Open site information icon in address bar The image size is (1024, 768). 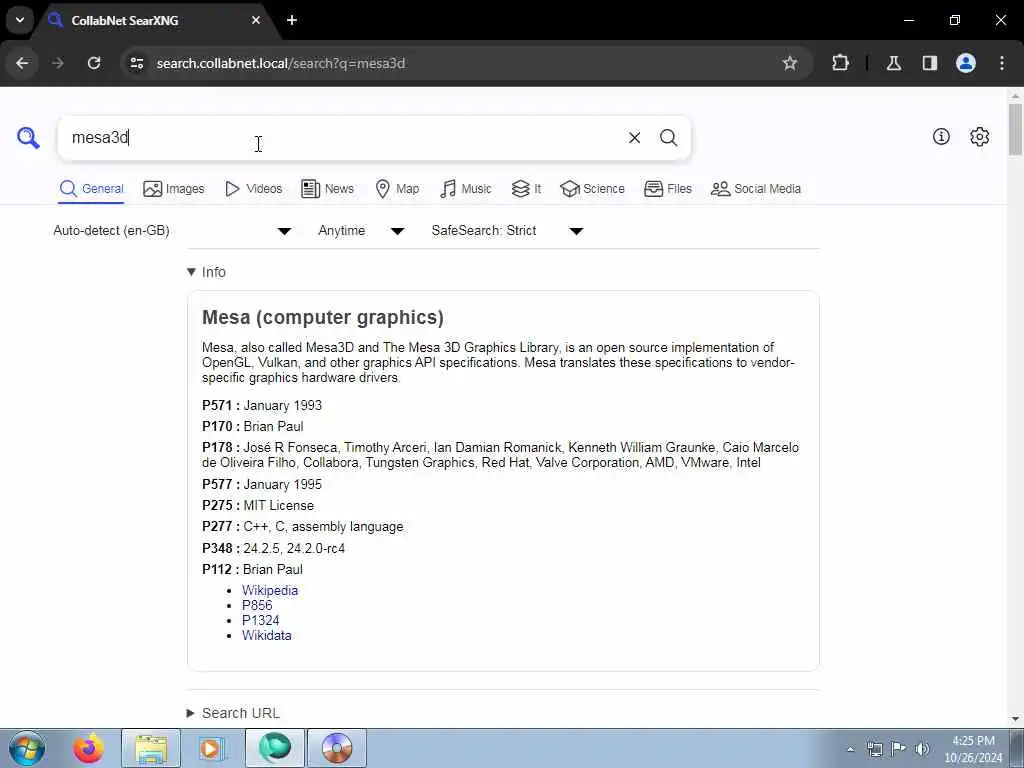[136, 63]
